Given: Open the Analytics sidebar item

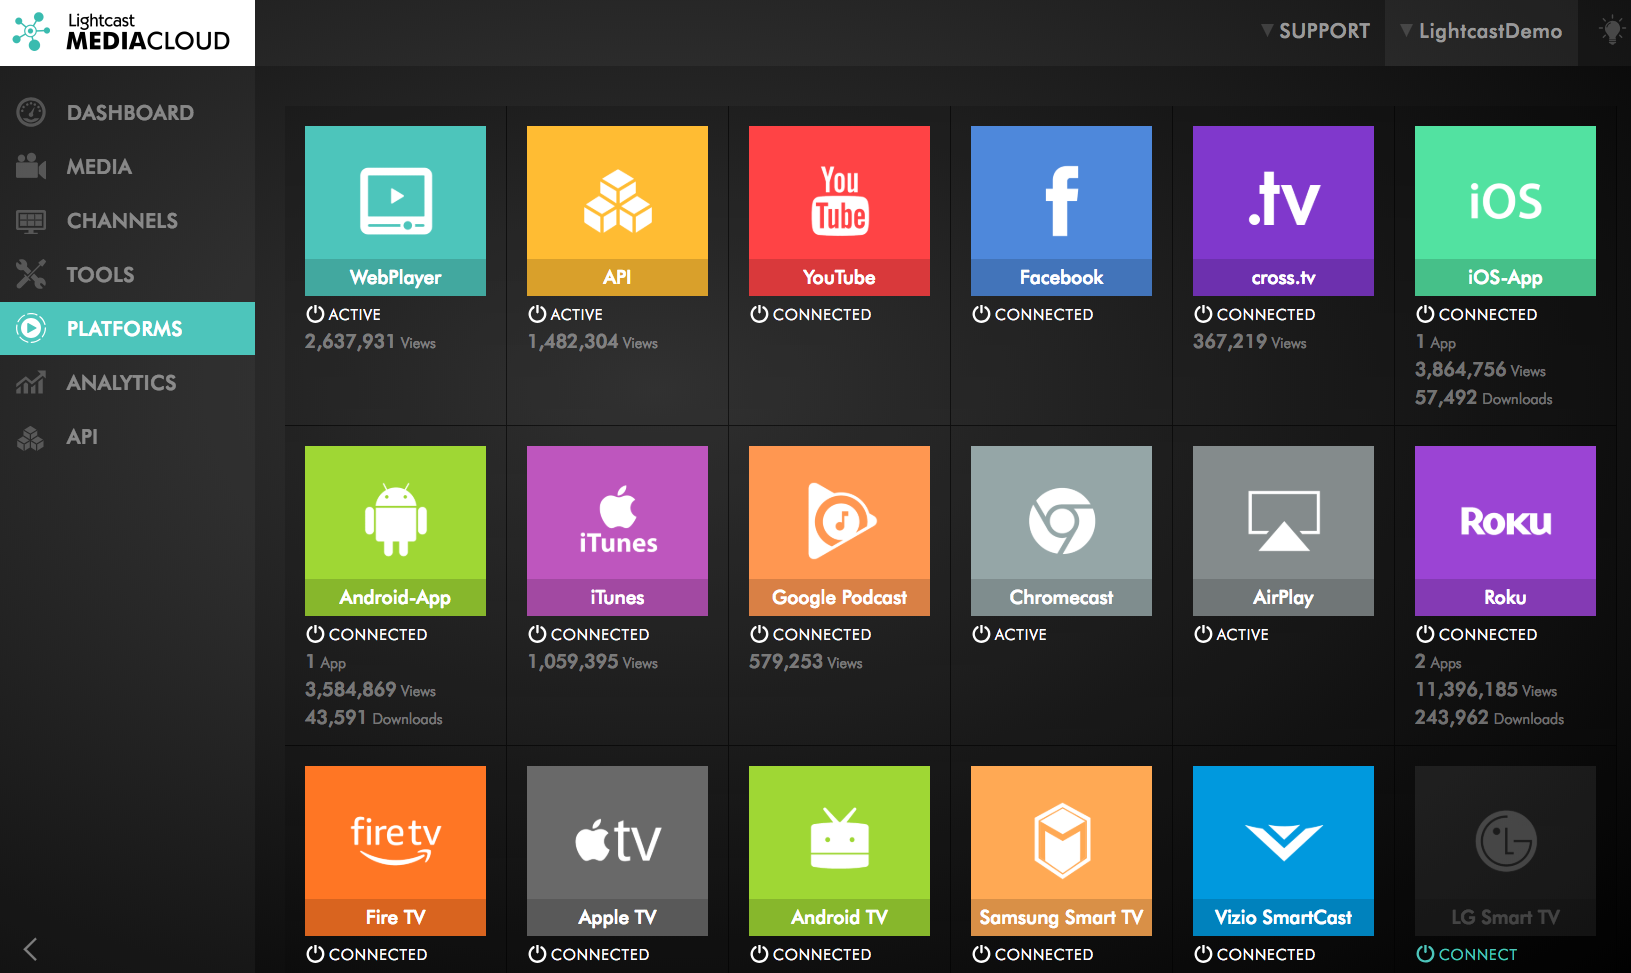Looking at the screenshot, I should click(120, 383).
